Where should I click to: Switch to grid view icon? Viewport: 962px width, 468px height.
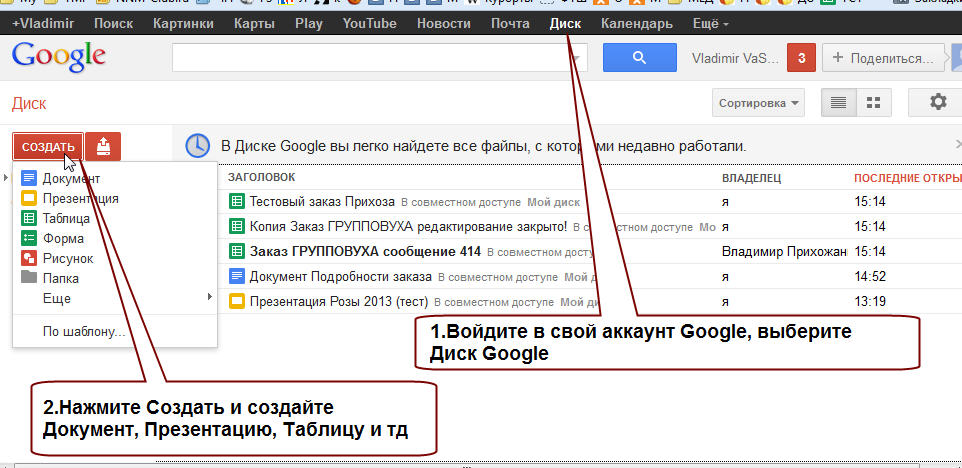pyautogui.click(x=874, y=102)
